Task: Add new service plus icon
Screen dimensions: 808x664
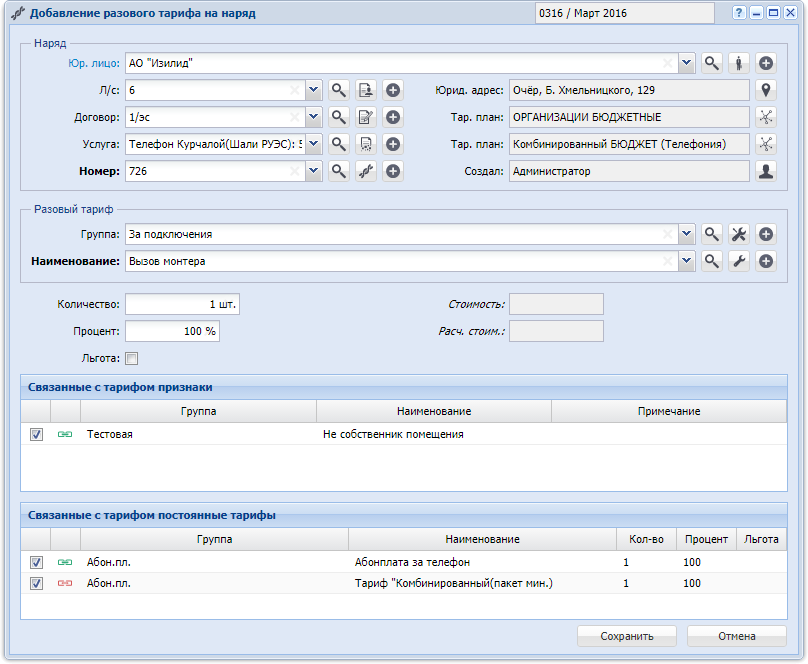Action: pyautogui.click(x=393, y=144)
